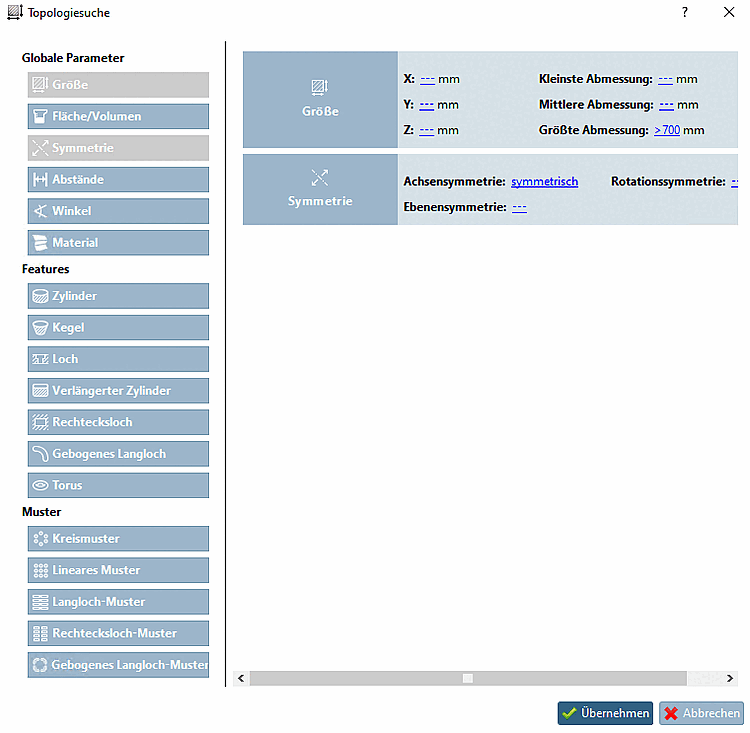
Task: Add Zylinder feature criterion
Action: [118, 296]
